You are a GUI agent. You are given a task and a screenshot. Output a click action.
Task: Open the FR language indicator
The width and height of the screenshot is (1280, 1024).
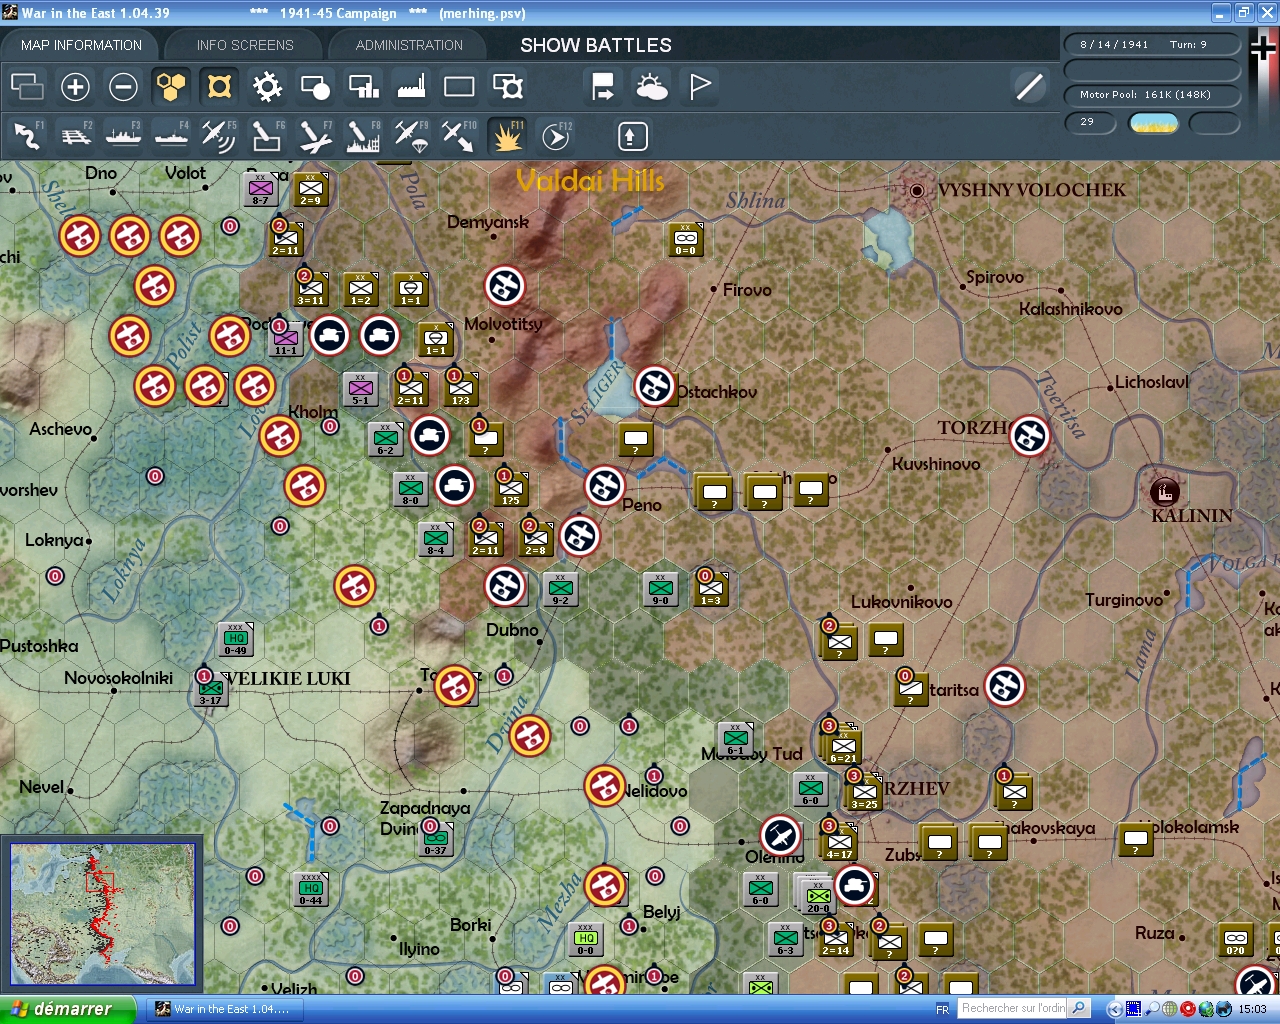[x=942, y=1010]
